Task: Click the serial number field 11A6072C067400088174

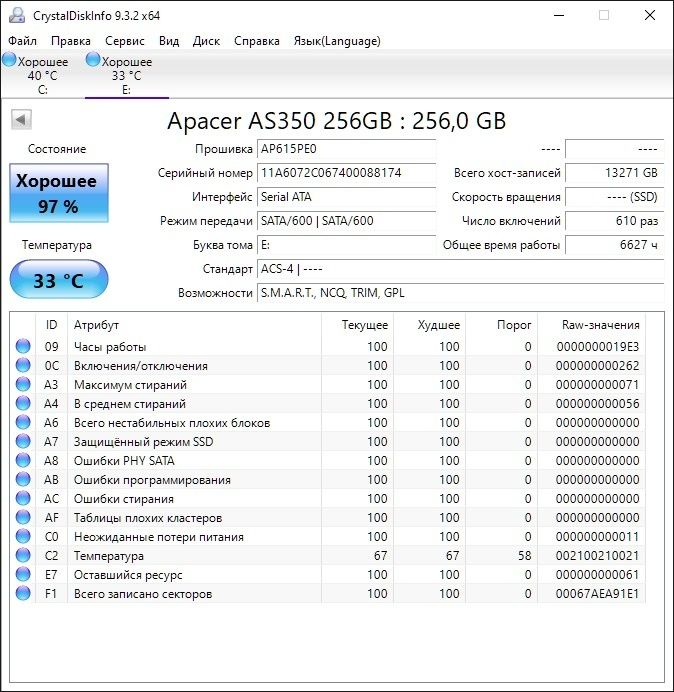Action: pos(346,173)
